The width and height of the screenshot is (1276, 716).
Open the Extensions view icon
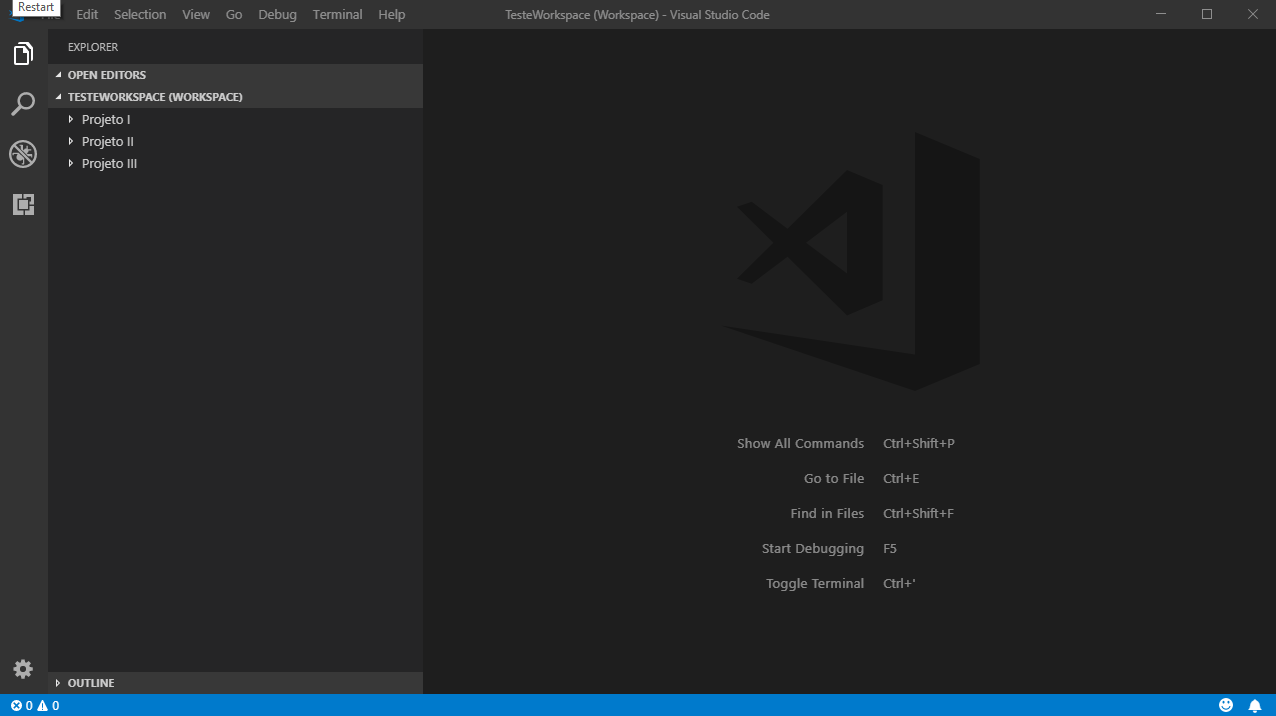23,204
